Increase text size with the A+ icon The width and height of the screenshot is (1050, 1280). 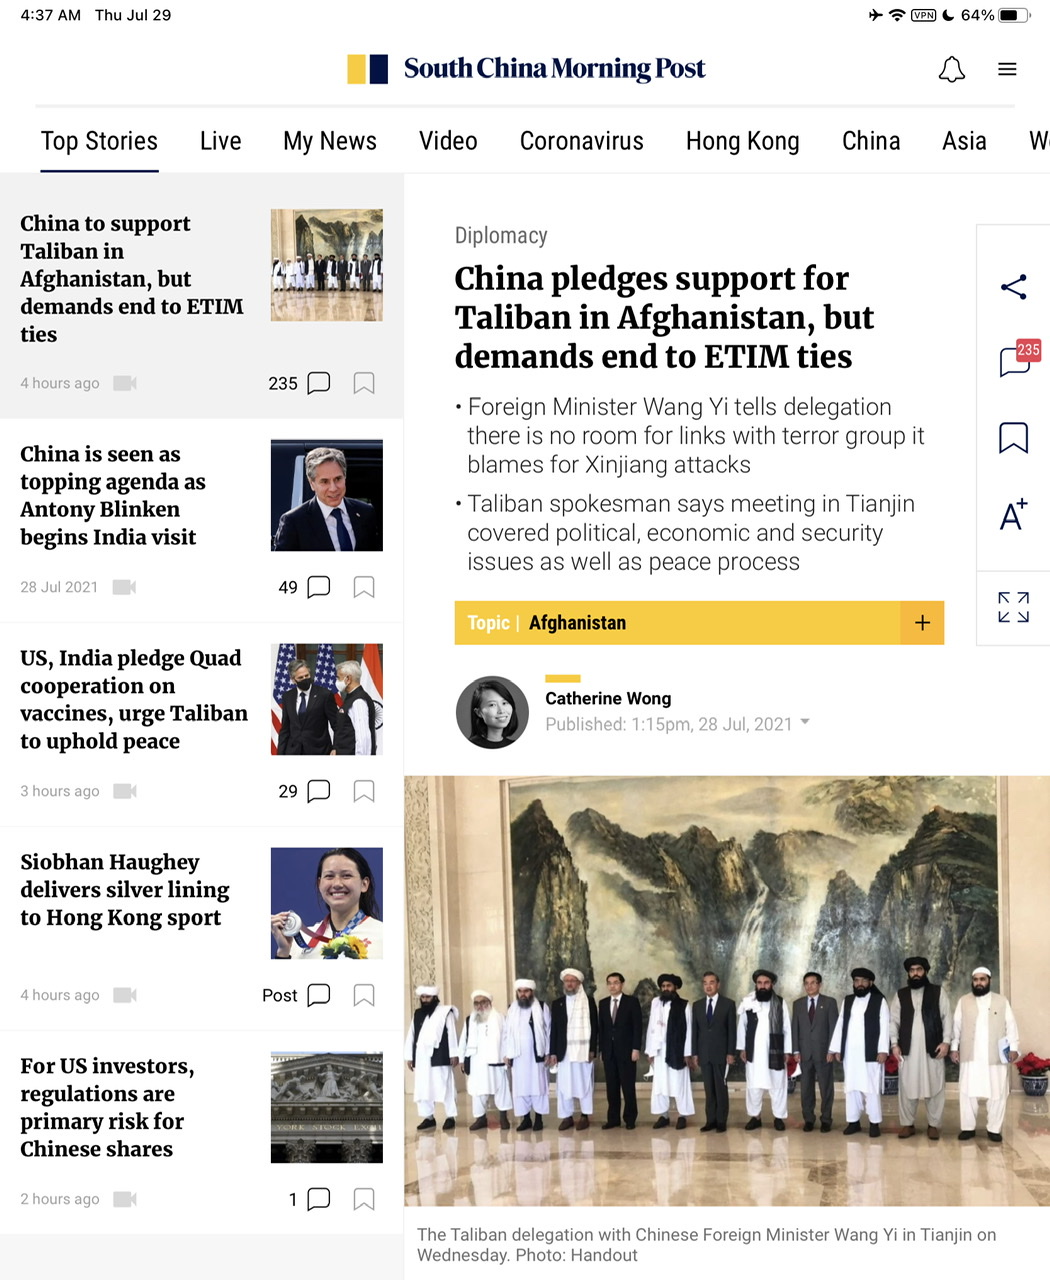pos(1013,514)
